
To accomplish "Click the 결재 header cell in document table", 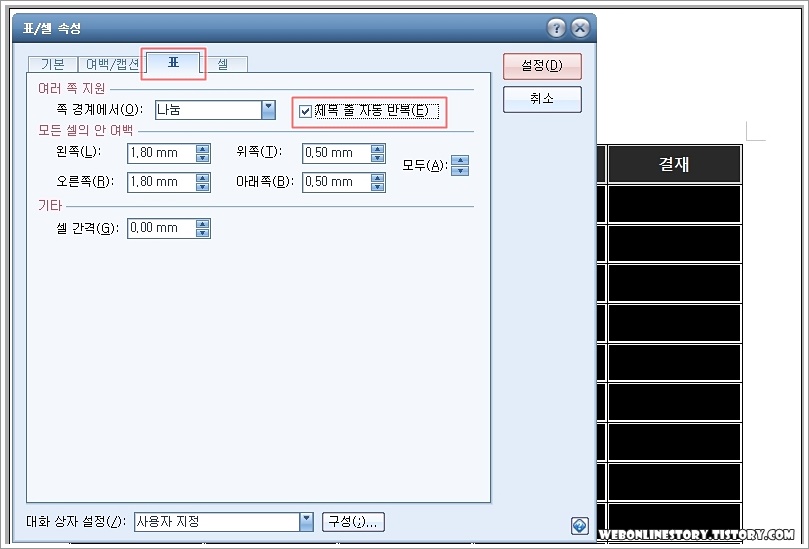I will click(x=674, y=164).
